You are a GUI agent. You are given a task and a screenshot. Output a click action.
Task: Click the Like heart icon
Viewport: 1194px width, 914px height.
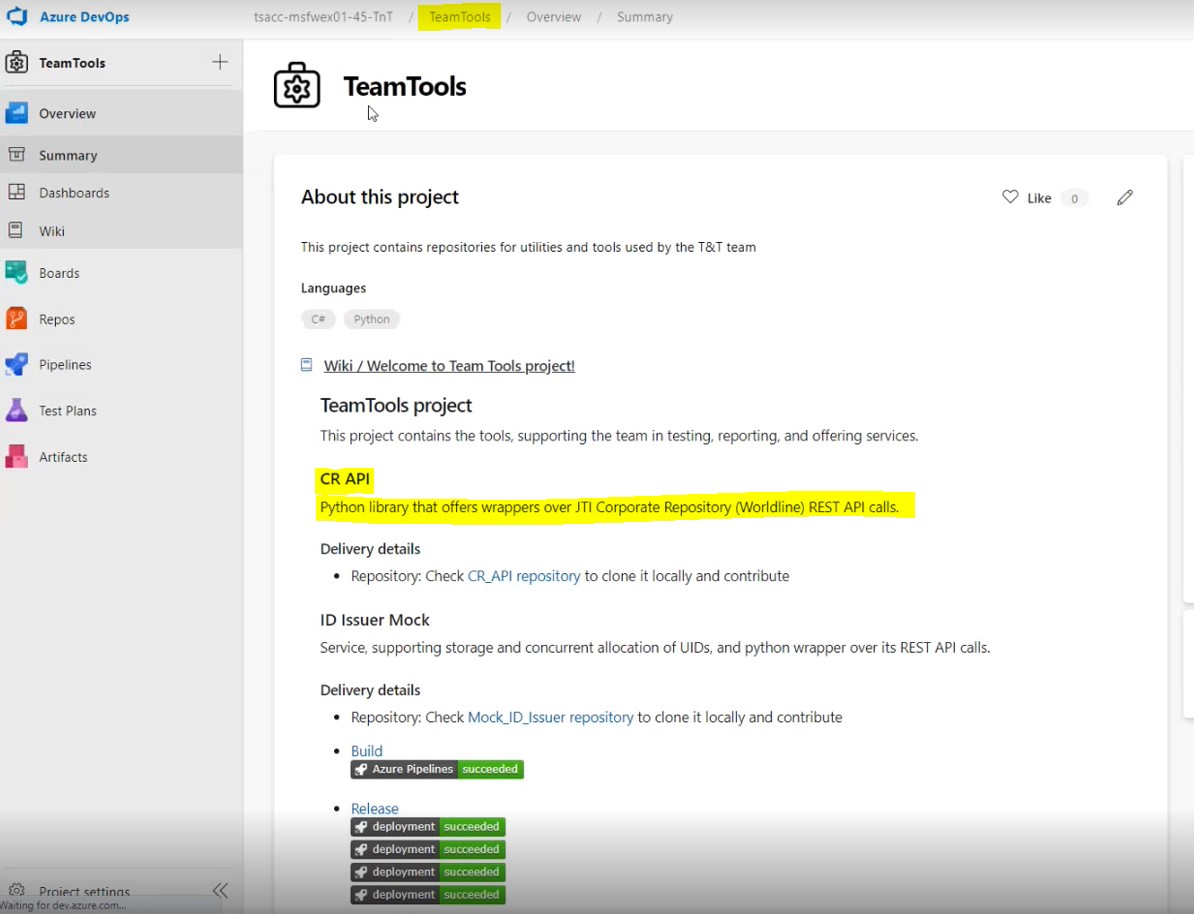1010,197
